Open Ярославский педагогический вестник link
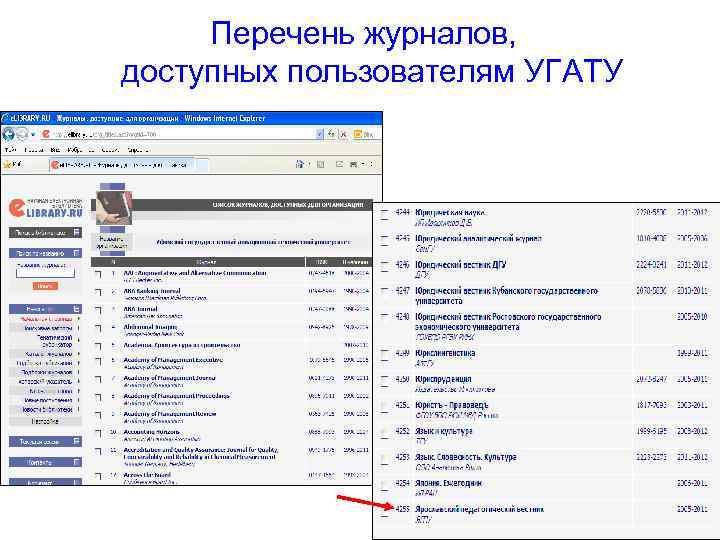The image size is (720, 540). [479, 509]
